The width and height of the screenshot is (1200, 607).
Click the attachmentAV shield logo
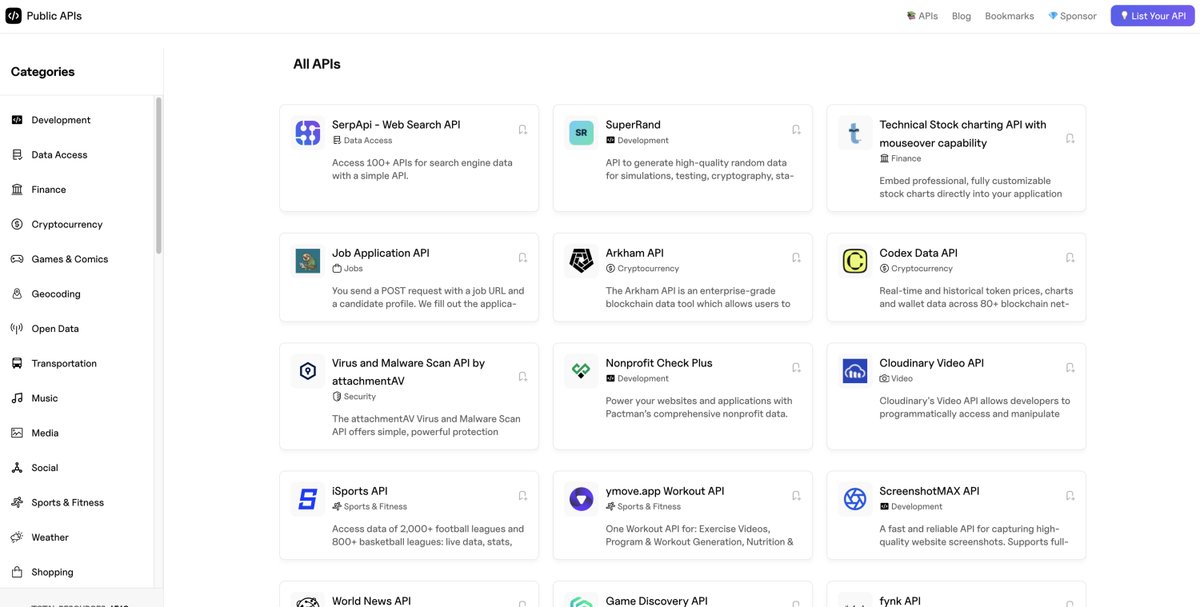pyautogui.click(x=308, y=371)
